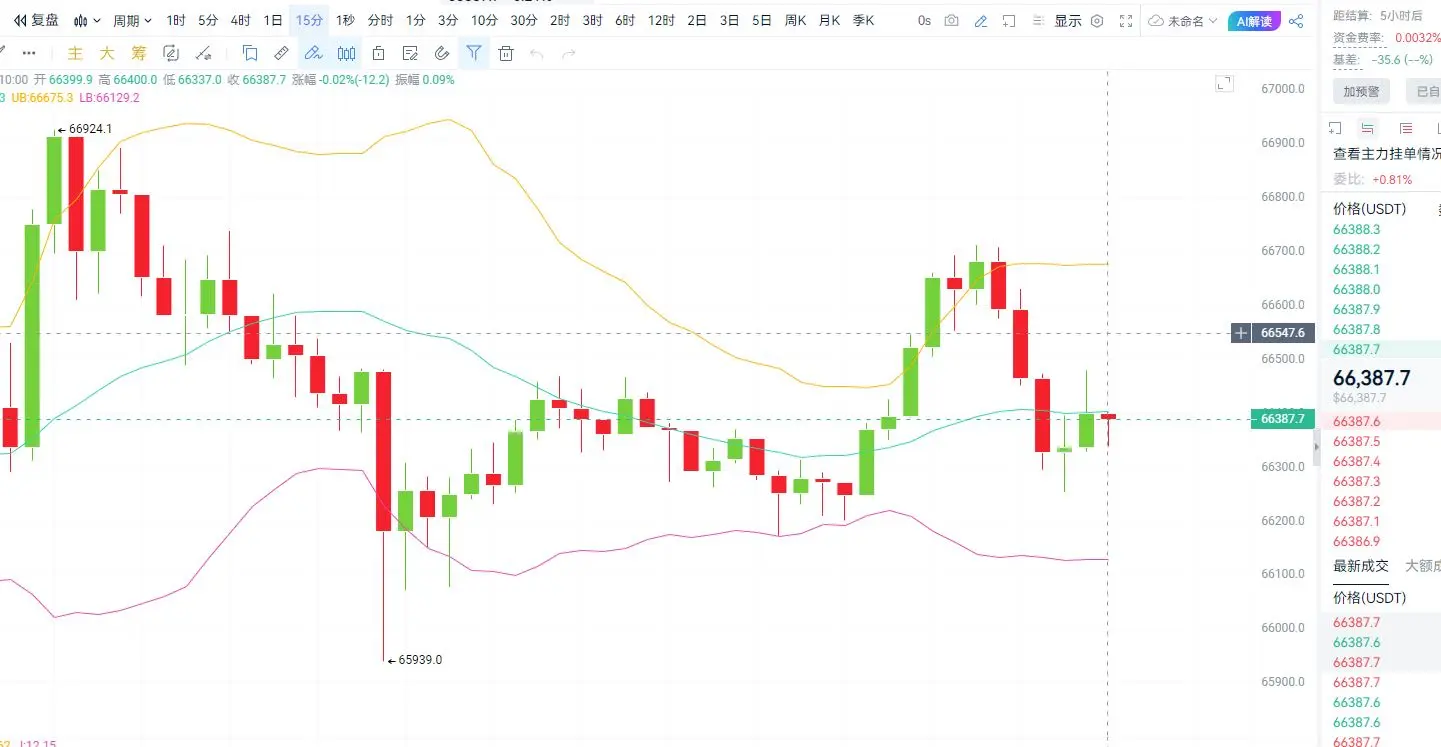Click the paperclip magnet icon

442,53
